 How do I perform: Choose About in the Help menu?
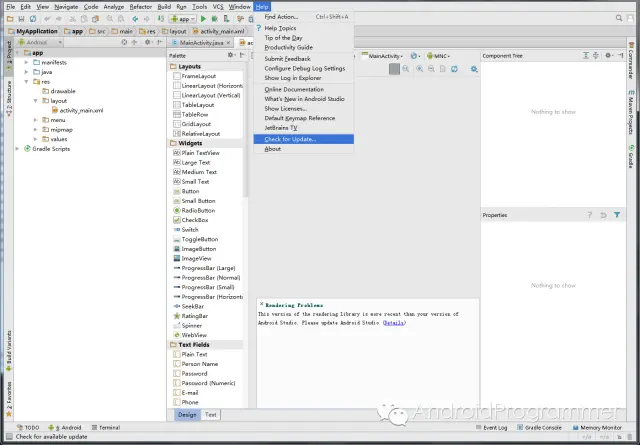304,149
